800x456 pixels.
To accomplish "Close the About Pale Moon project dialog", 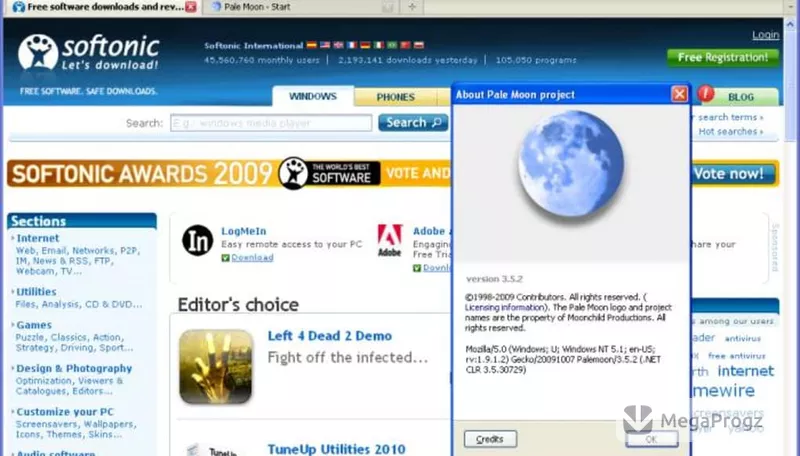I will (x=679, y=94).
